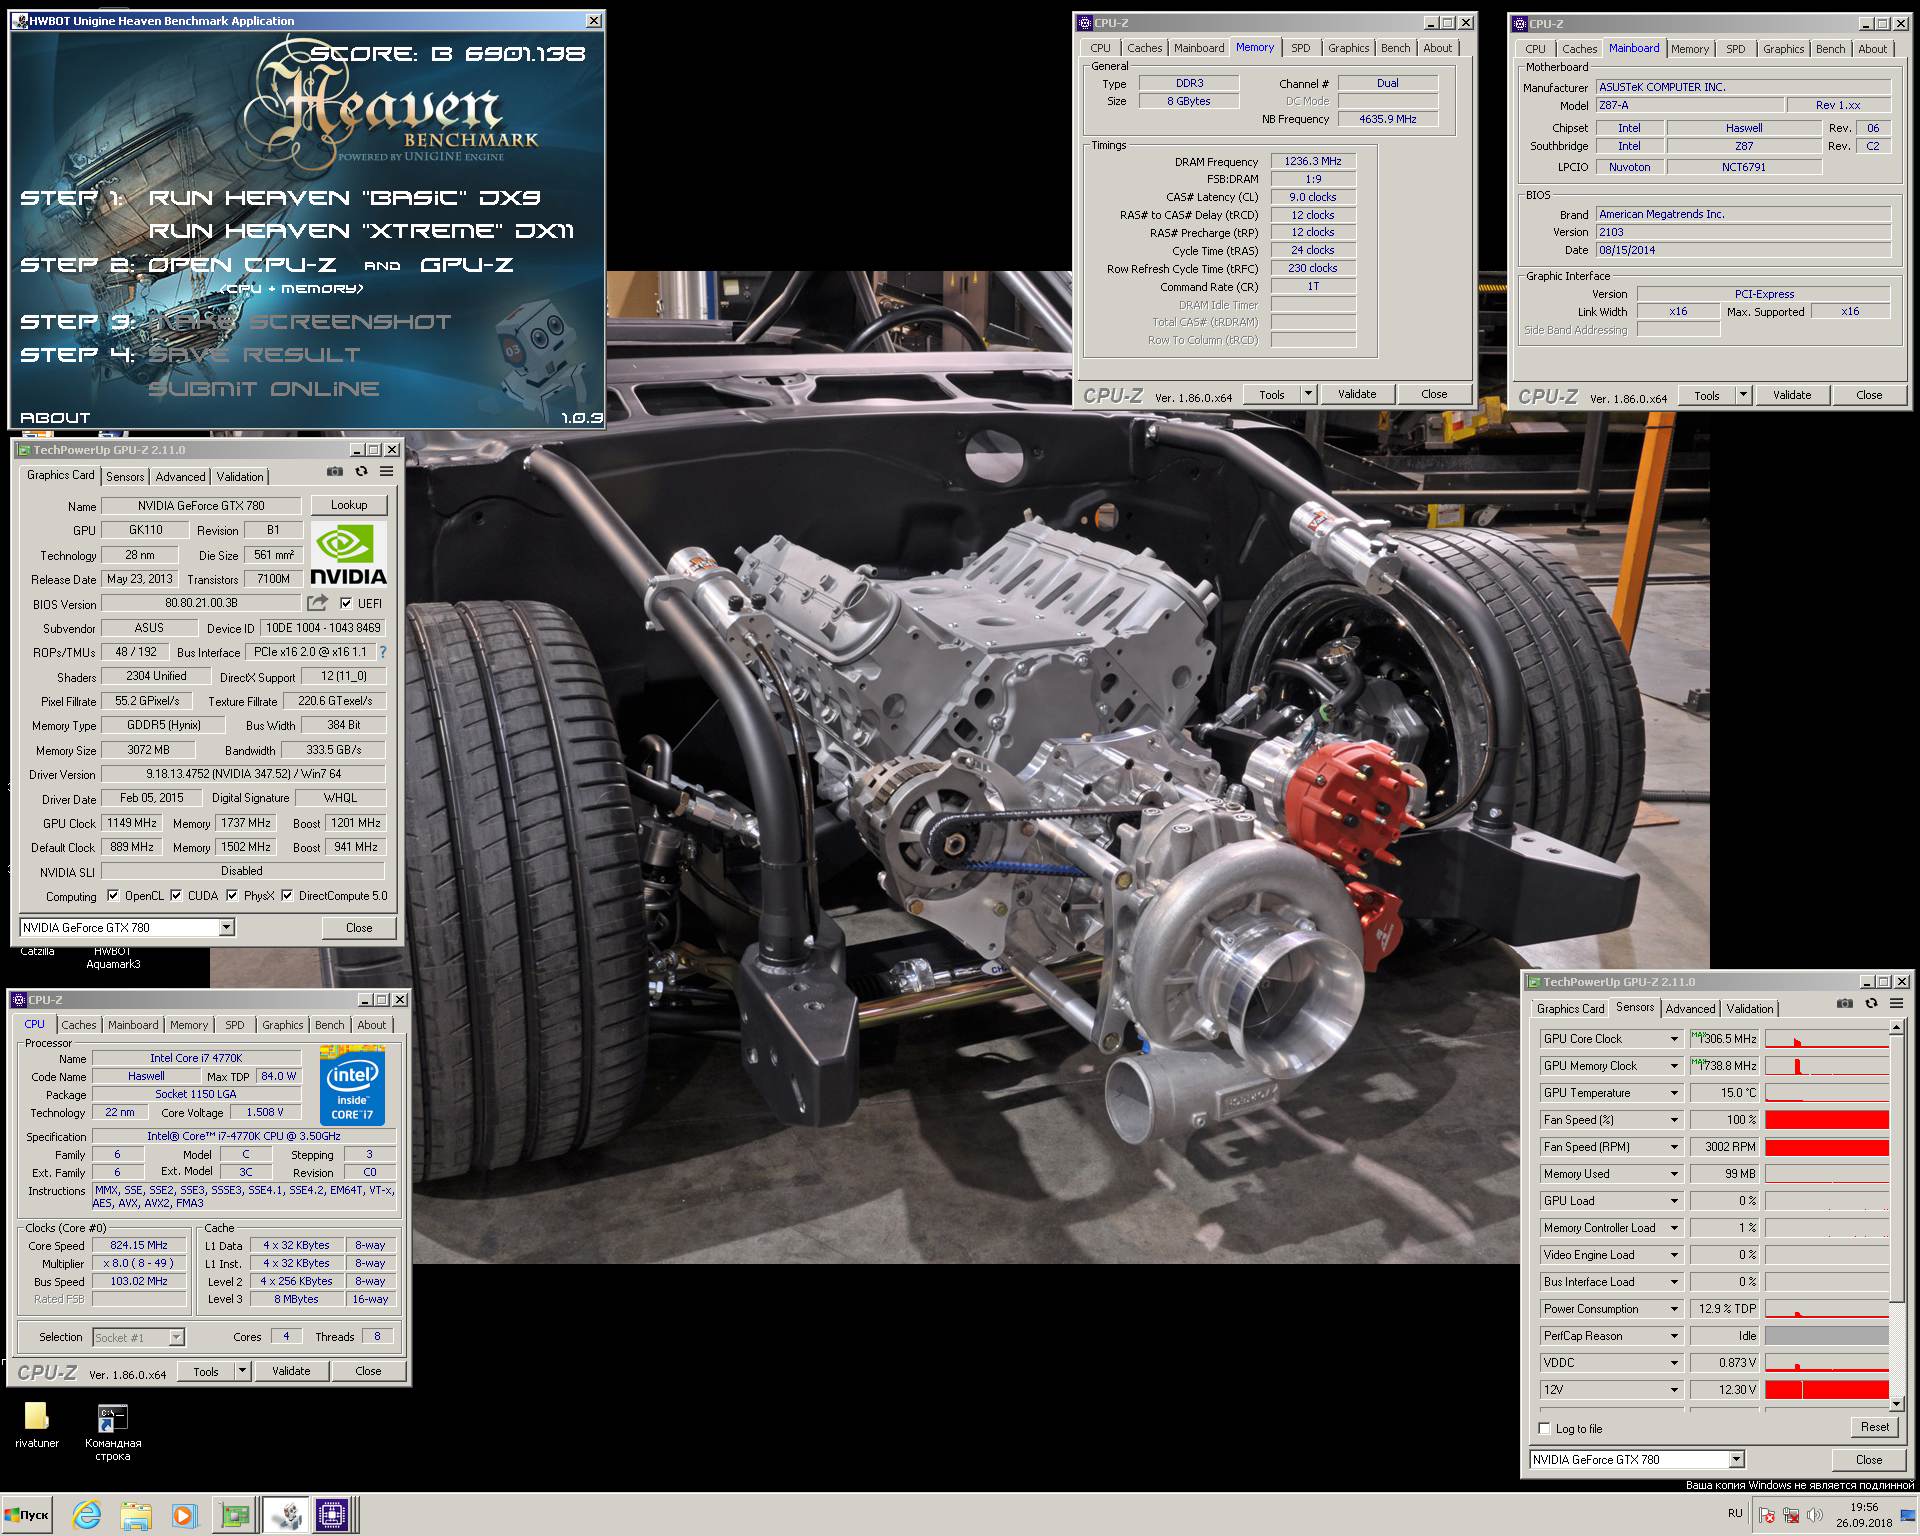
Task: Click the Action Center flag icon in tray
Action: 1768,1516
